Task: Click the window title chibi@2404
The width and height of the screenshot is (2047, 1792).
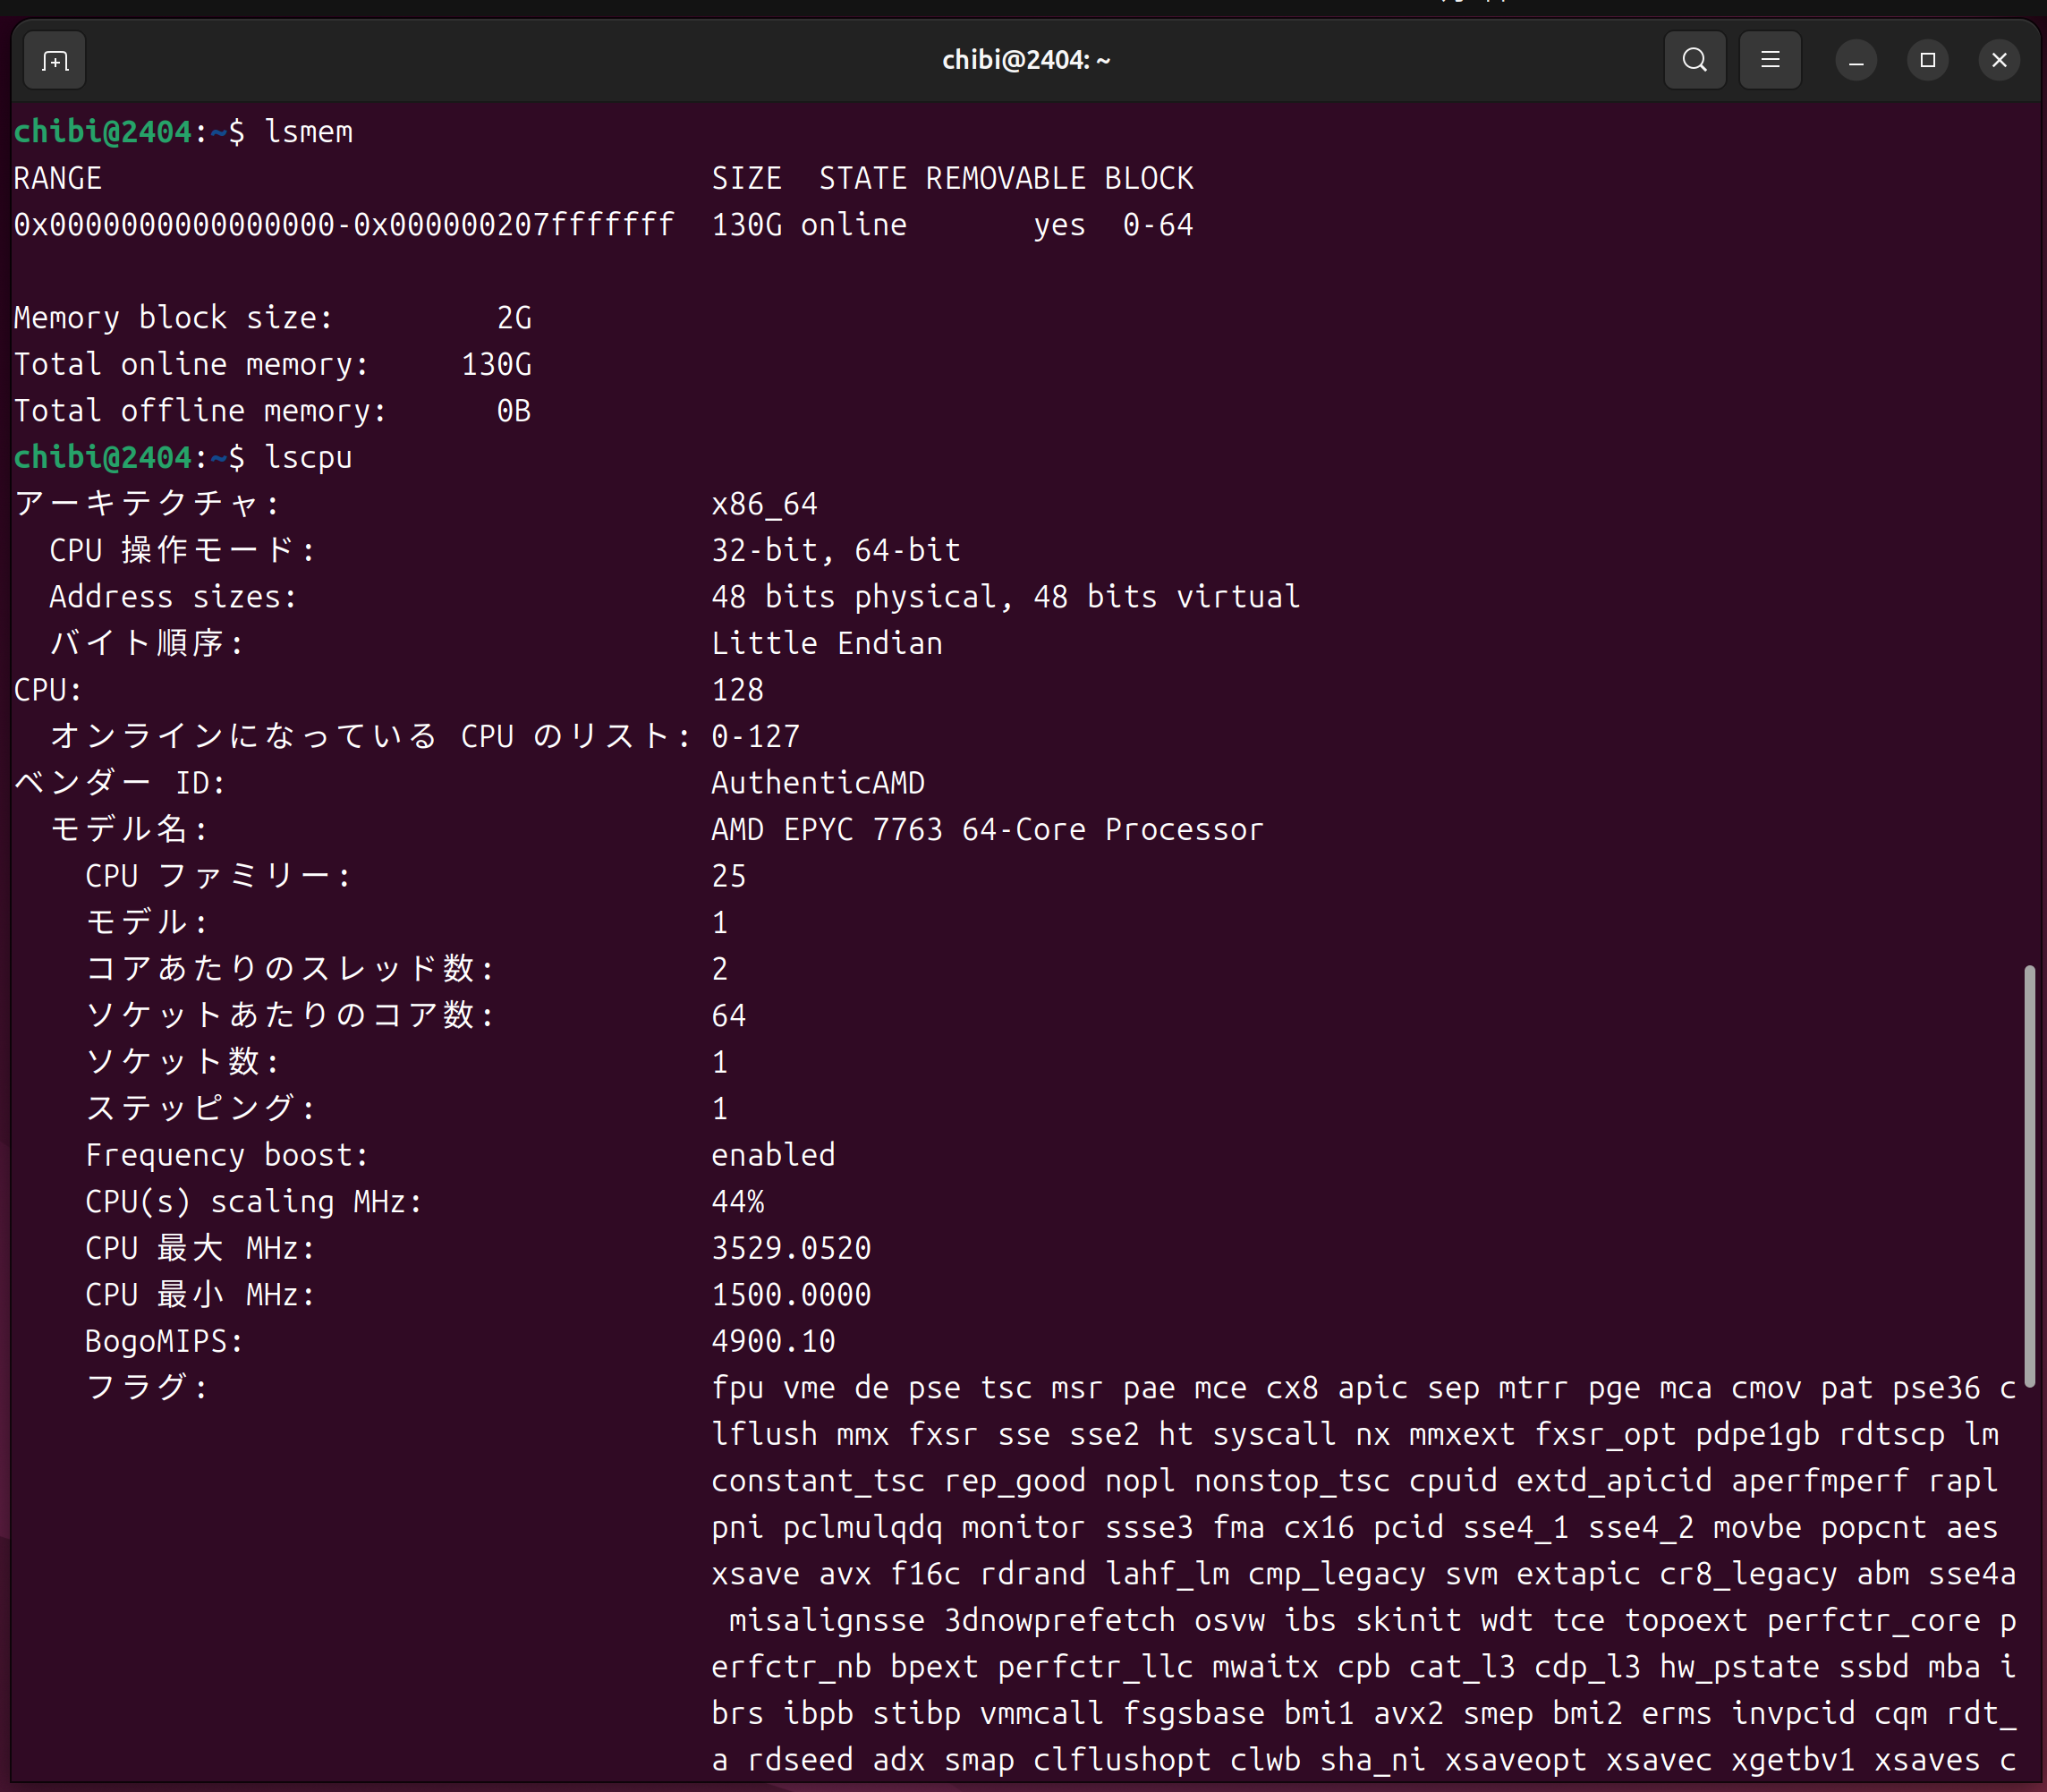Action: point(1025,60)
